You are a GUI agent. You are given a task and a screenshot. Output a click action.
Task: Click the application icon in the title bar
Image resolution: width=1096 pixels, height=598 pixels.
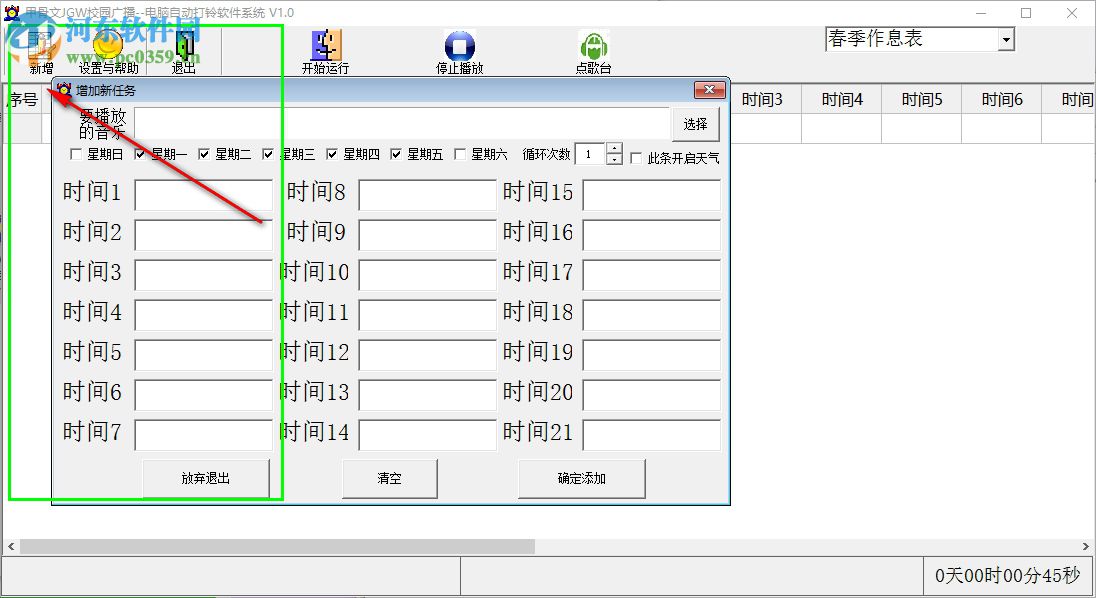[10, 13]
